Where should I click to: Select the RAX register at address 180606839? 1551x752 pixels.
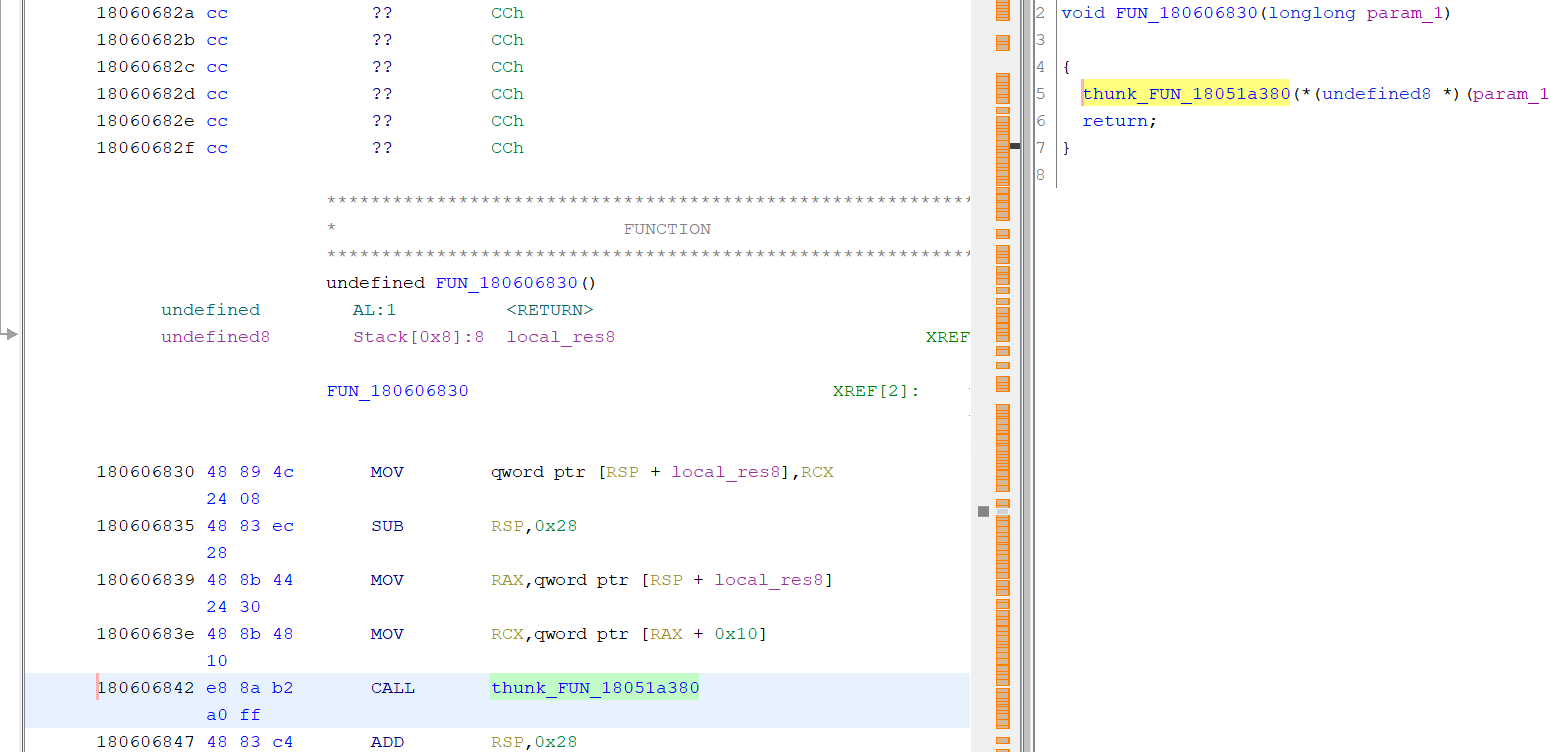[507, 580]
